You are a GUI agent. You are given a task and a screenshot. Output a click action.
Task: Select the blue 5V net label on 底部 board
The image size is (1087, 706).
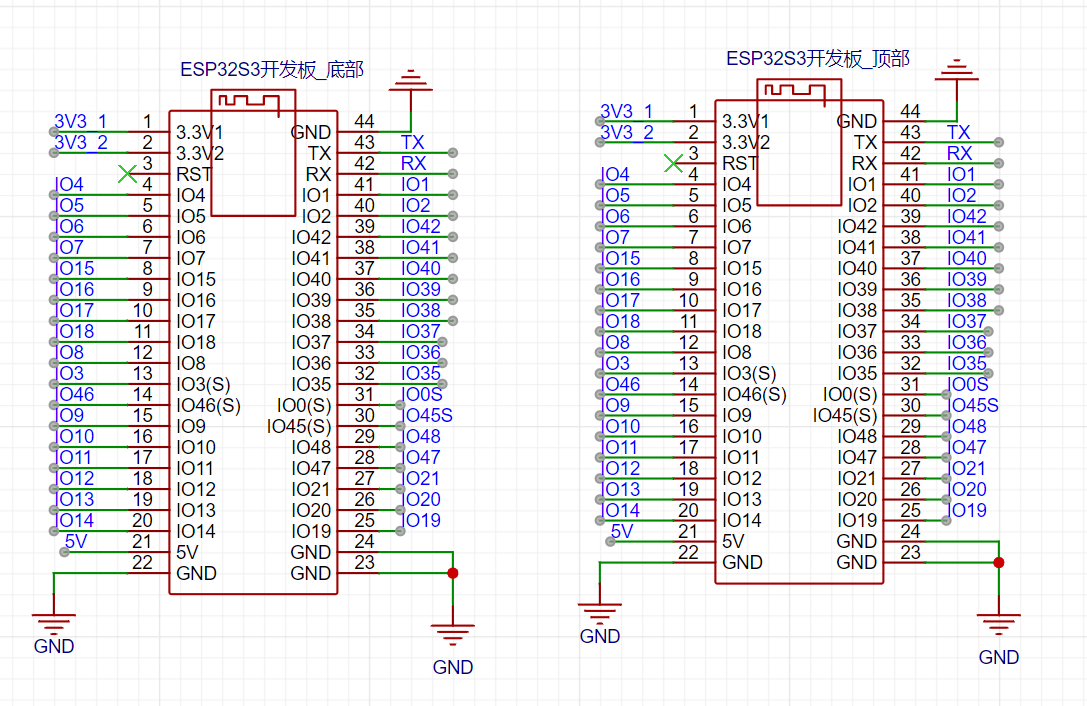click(76, 541)
